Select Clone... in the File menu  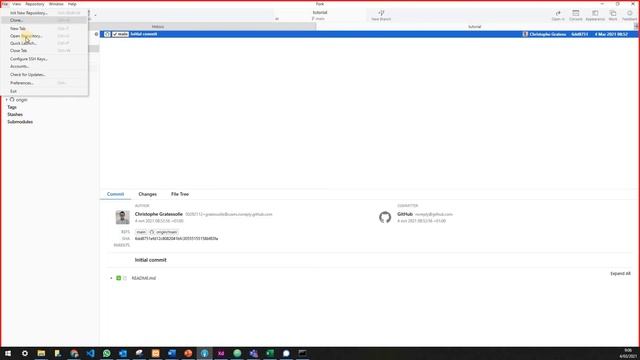click(44, 20)
